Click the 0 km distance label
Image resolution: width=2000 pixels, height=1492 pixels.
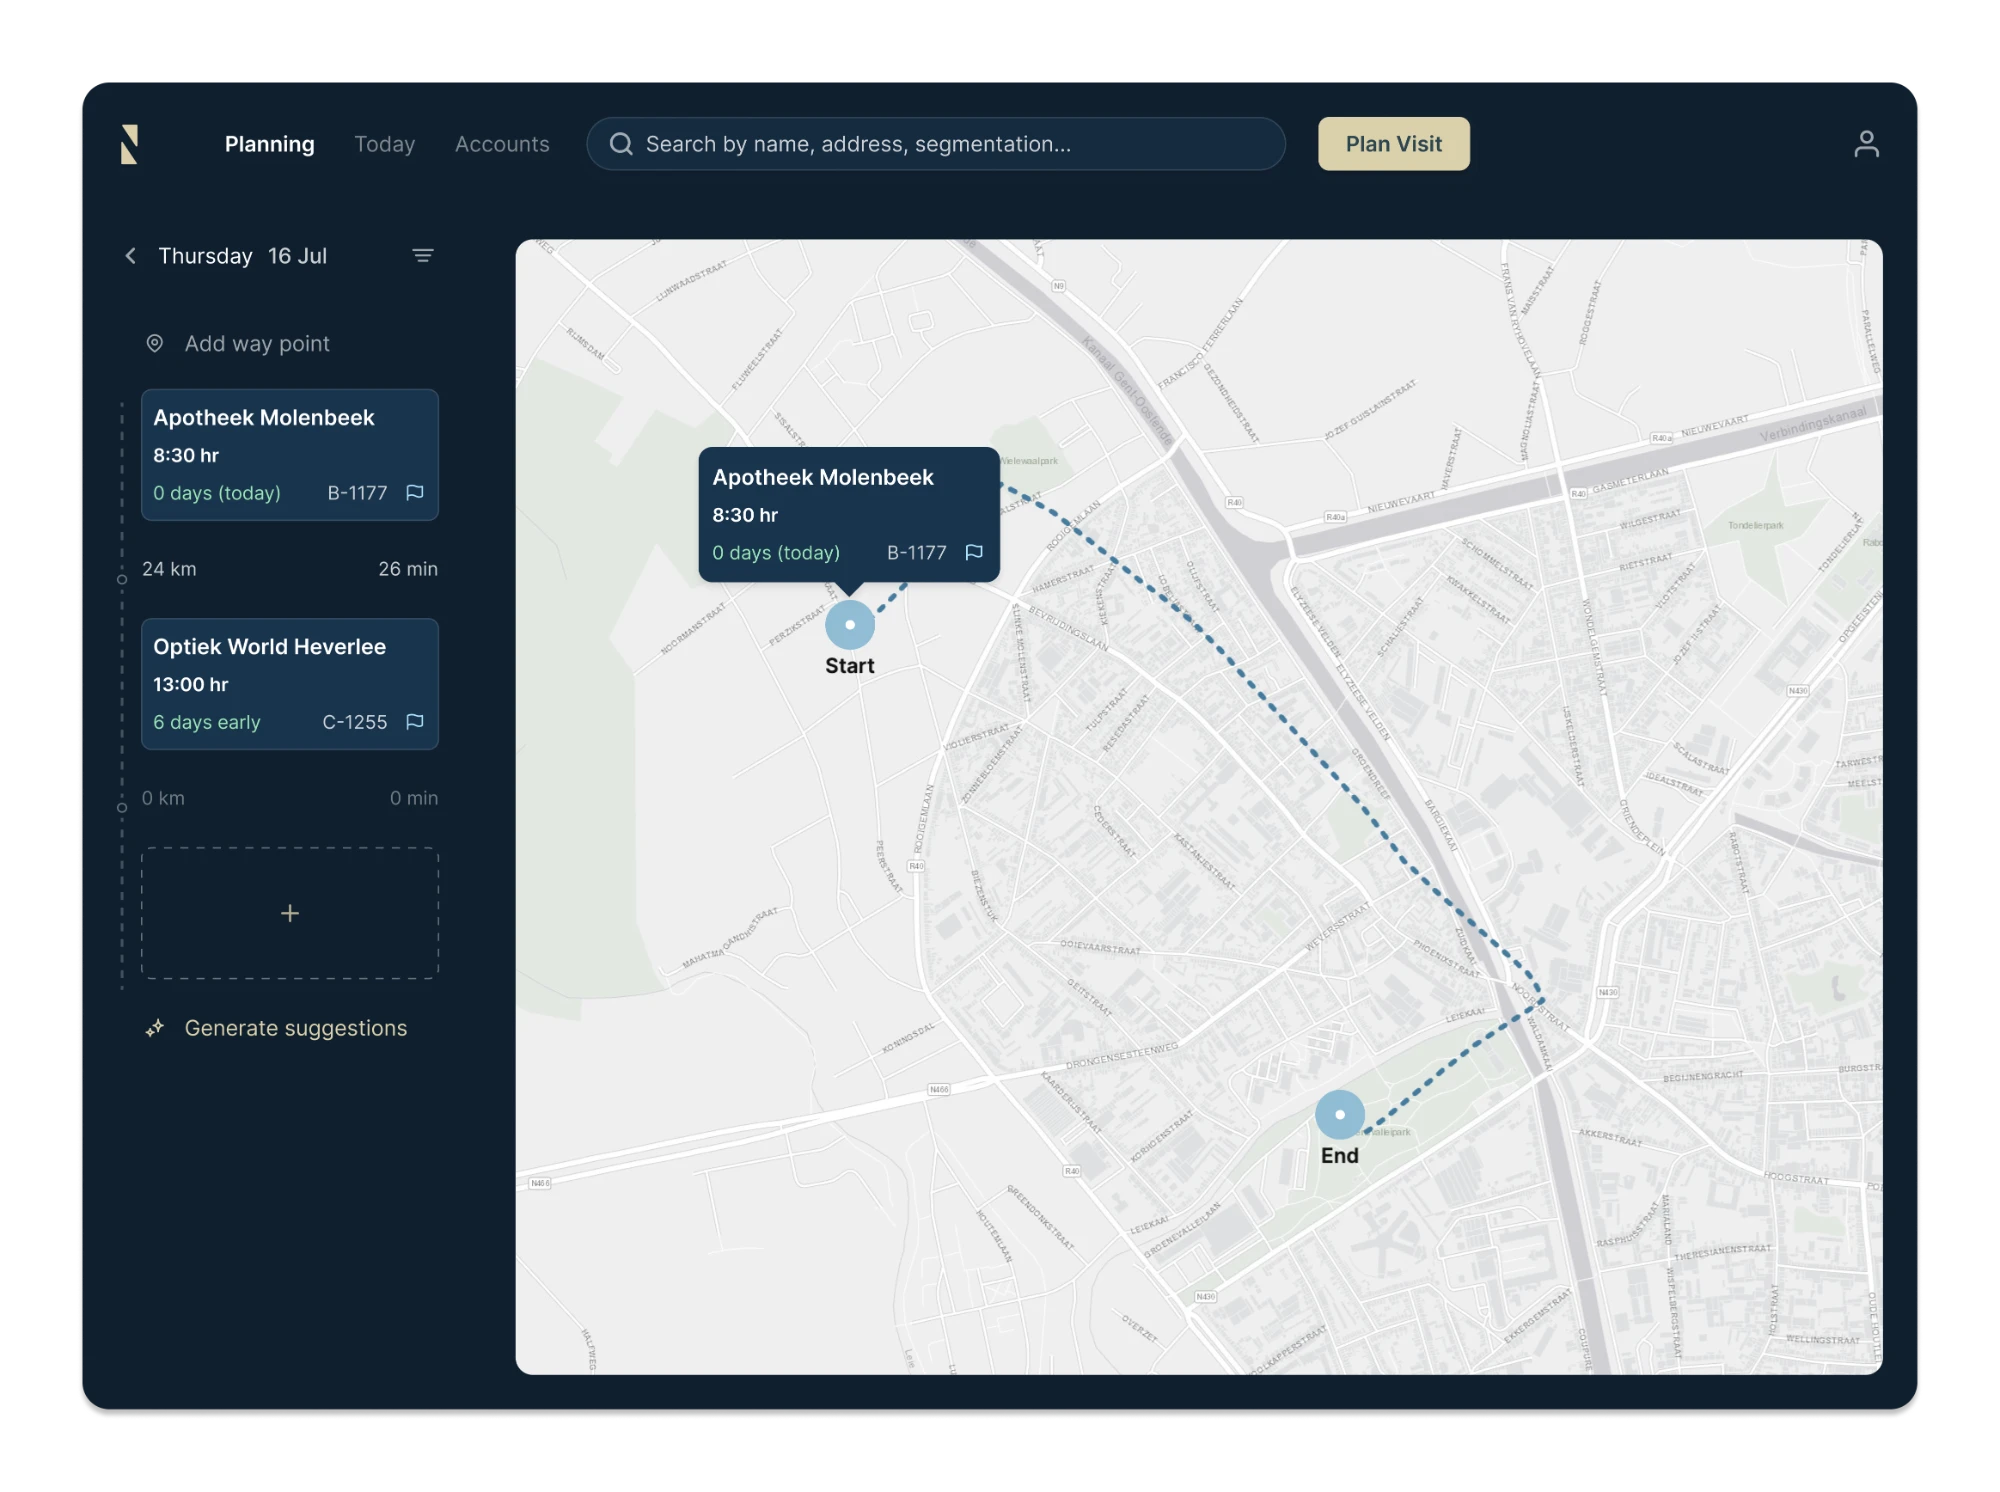(x=163, y=798)
